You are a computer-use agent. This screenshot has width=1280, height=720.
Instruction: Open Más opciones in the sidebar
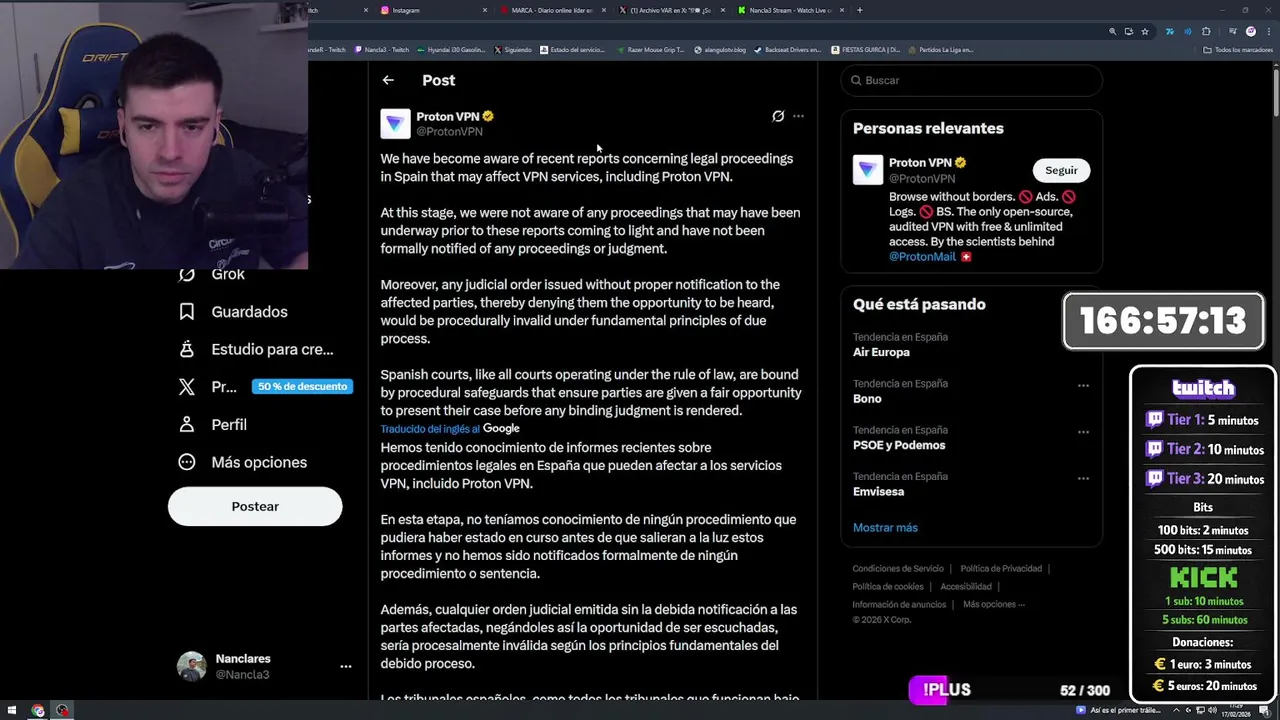[243, 463]
